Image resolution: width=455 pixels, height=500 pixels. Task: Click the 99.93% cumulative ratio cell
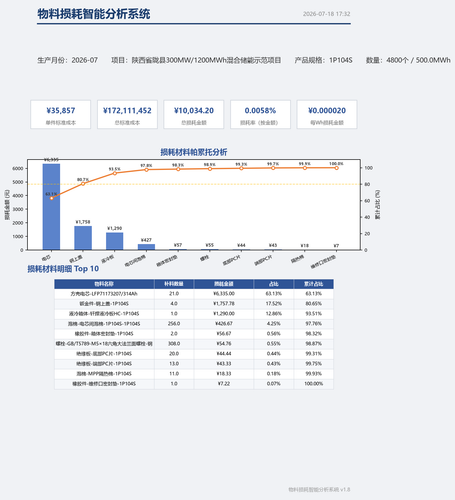tap(314, 374)
